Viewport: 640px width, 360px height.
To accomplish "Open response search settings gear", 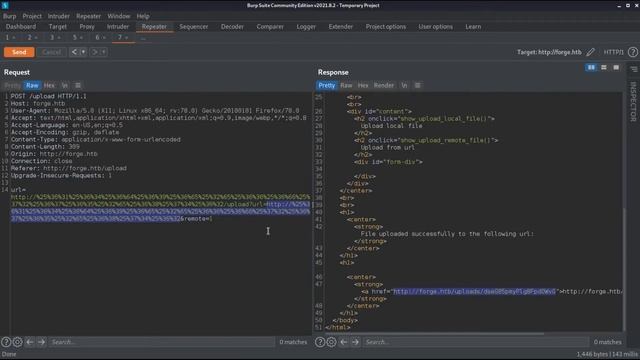I will coord(331,342).
